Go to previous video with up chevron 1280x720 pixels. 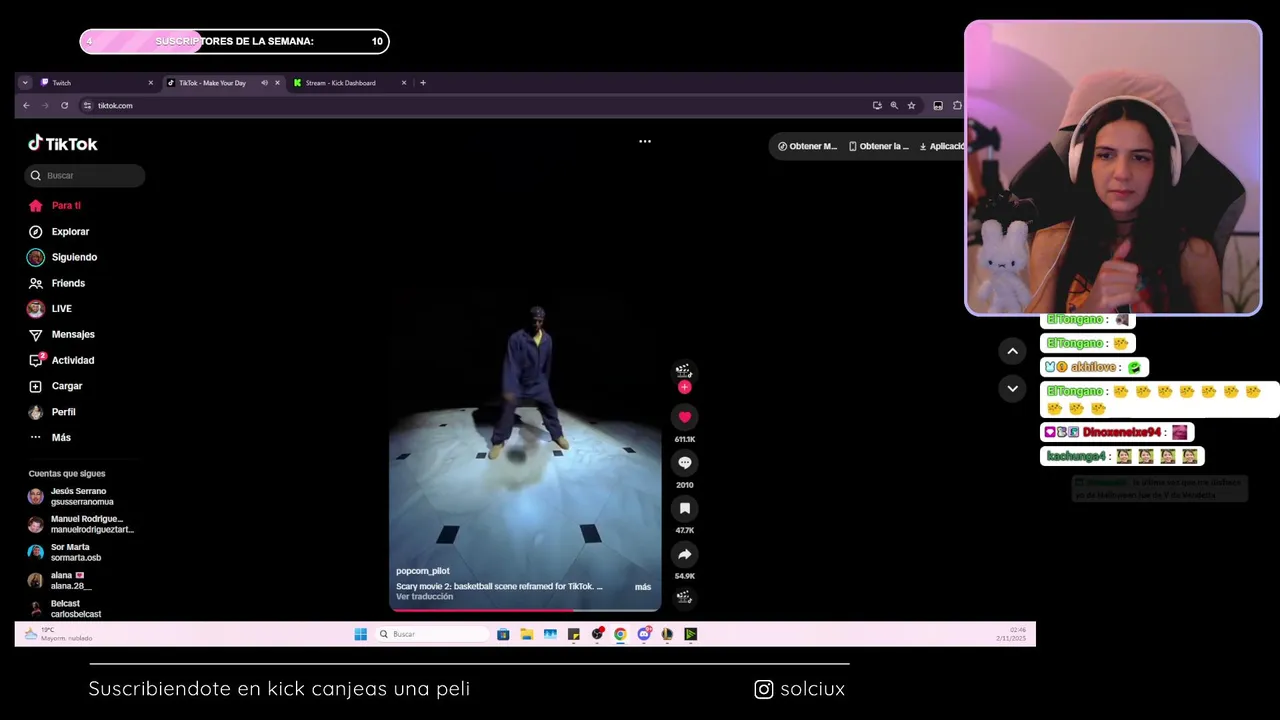point(1012,351)
